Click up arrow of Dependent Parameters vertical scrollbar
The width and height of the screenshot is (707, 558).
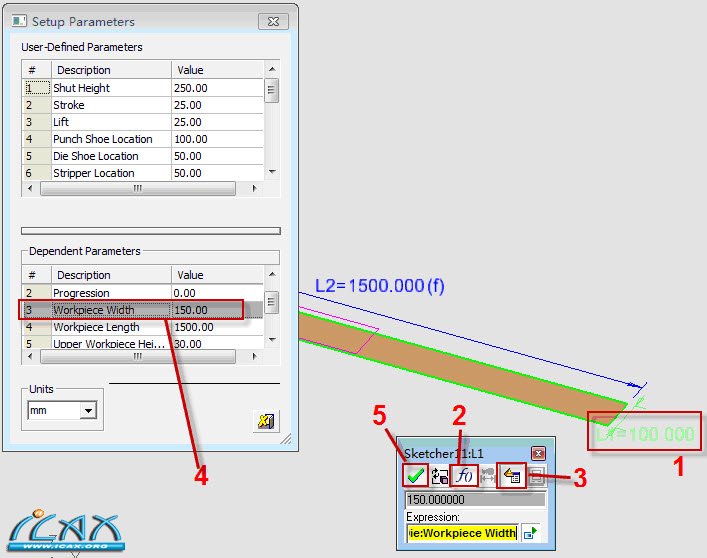[x=271, y=274]
